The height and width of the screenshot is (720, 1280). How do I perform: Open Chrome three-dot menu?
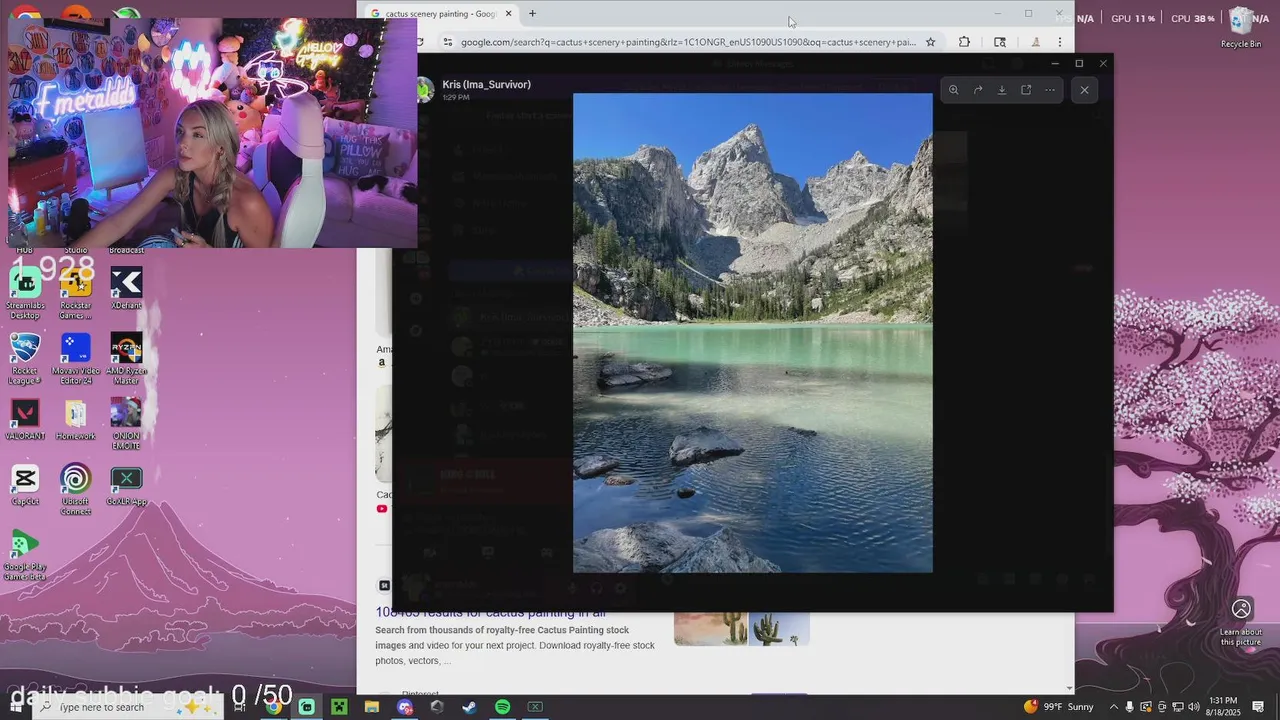click(1060, 42)
